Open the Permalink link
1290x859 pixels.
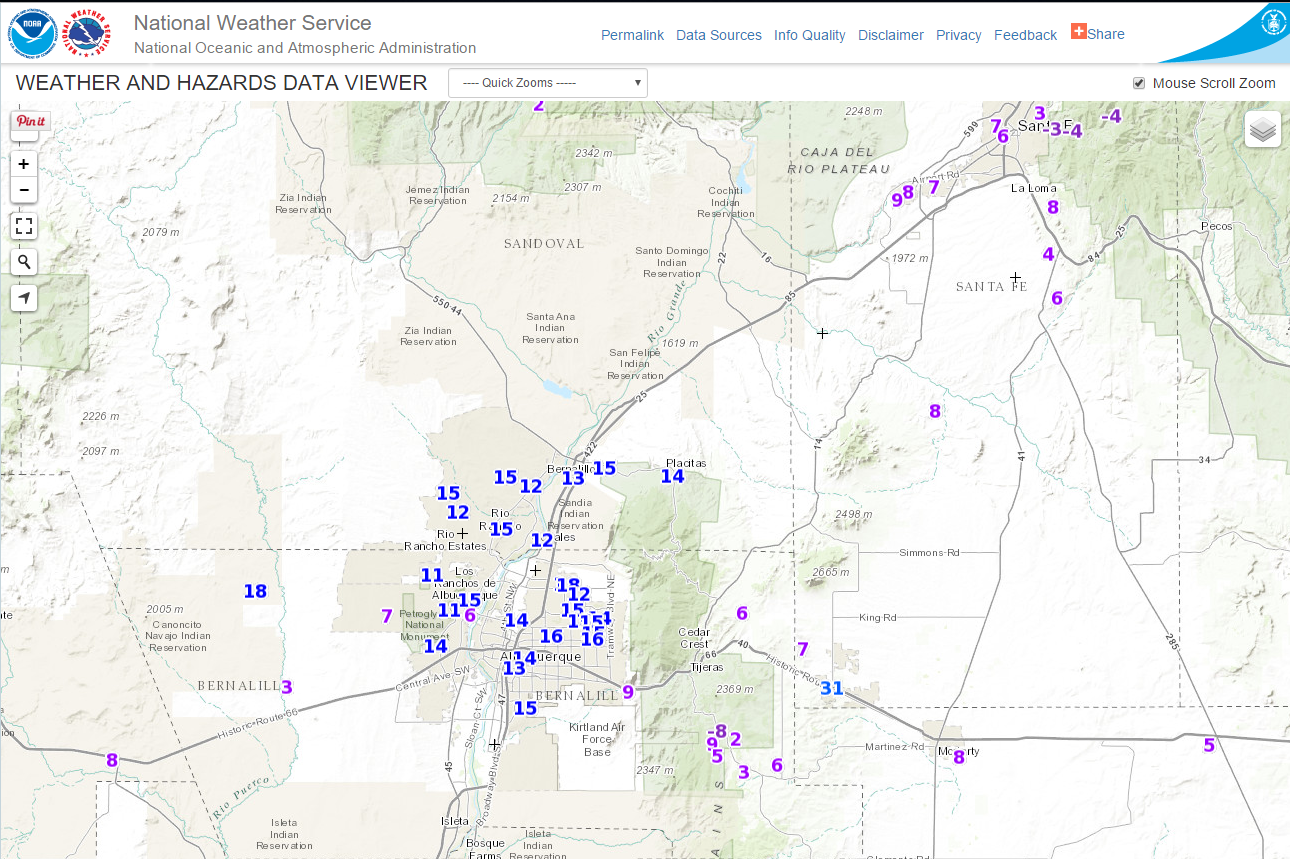632,35
